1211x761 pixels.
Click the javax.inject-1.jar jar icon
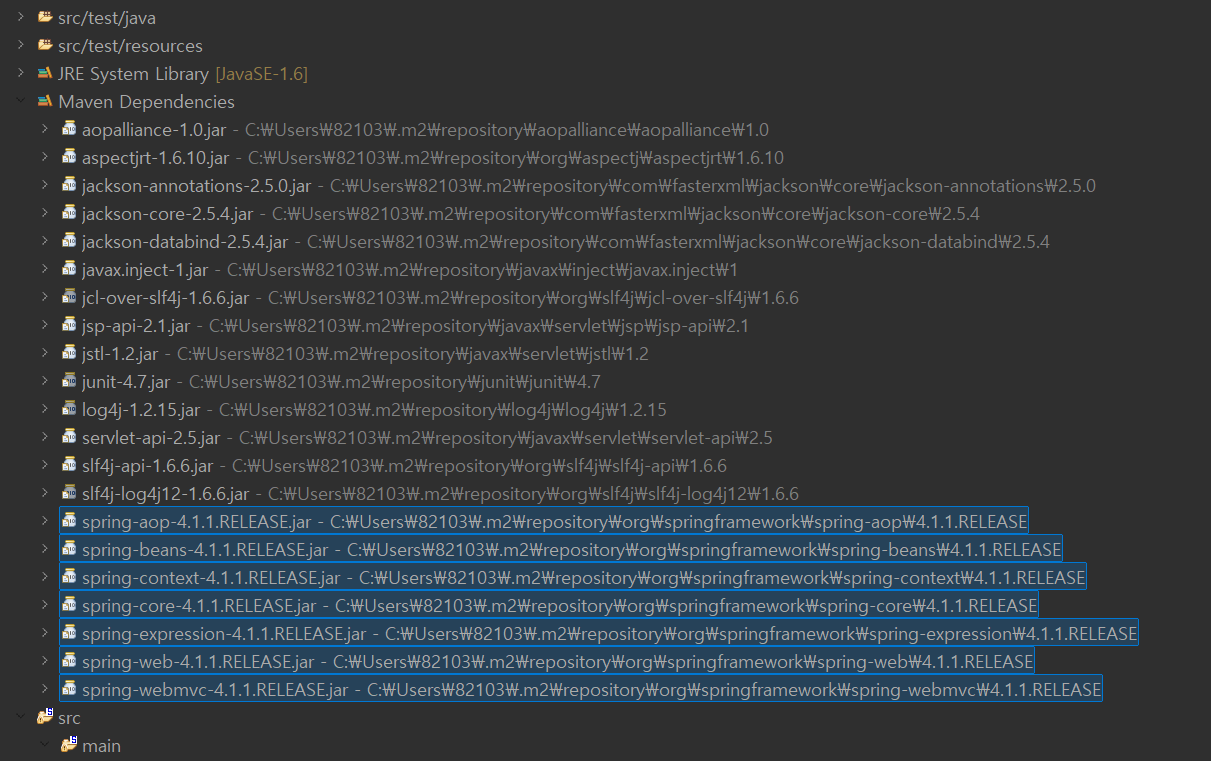pyautogui.click(x=69, y=269)
